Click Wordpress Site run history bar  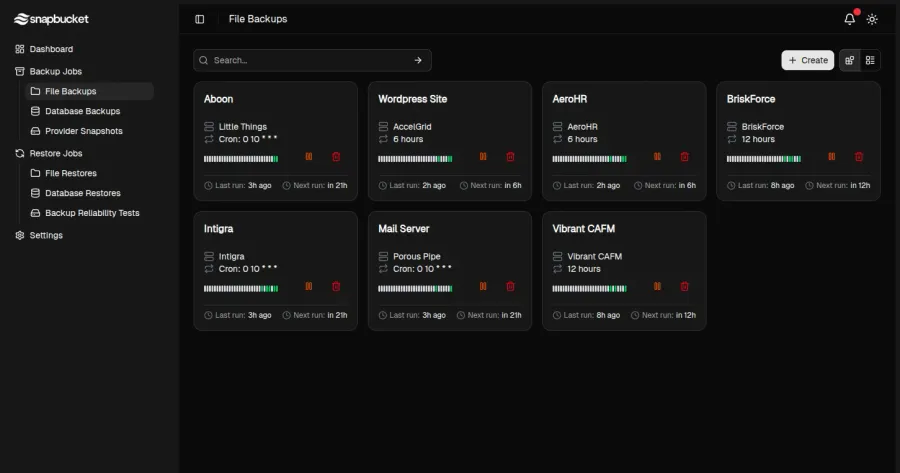click(x=415, y=159)
